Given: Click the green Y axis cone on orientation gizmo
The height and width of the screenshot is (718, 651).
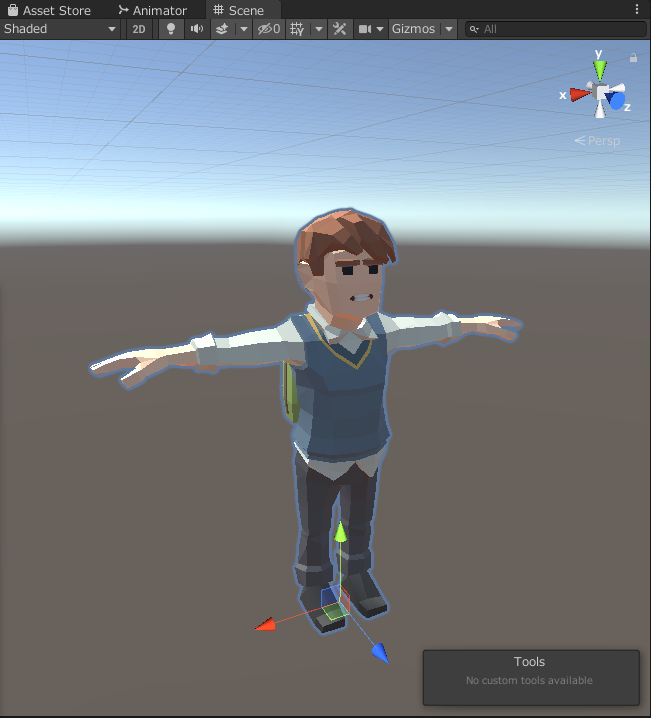Looking at the screenshot, I should (600, 71).
